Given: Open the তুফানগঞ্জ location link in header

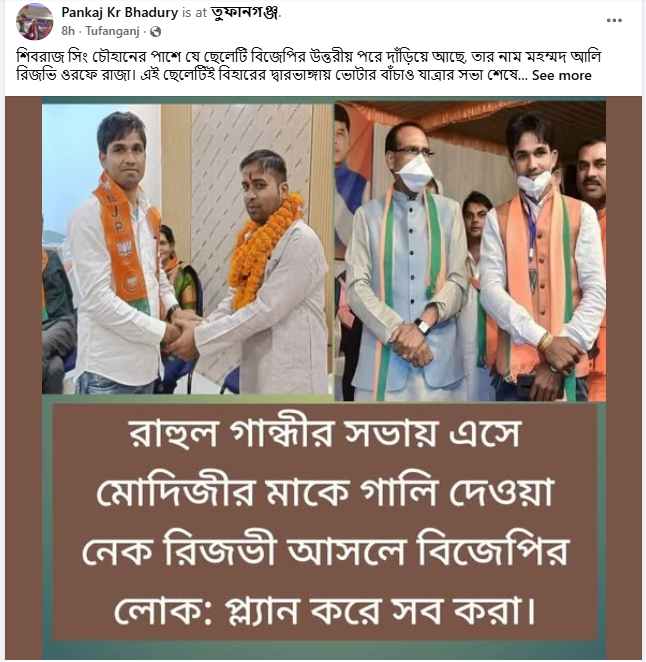Looking at the screenshot, I should (x=244, y=13).
